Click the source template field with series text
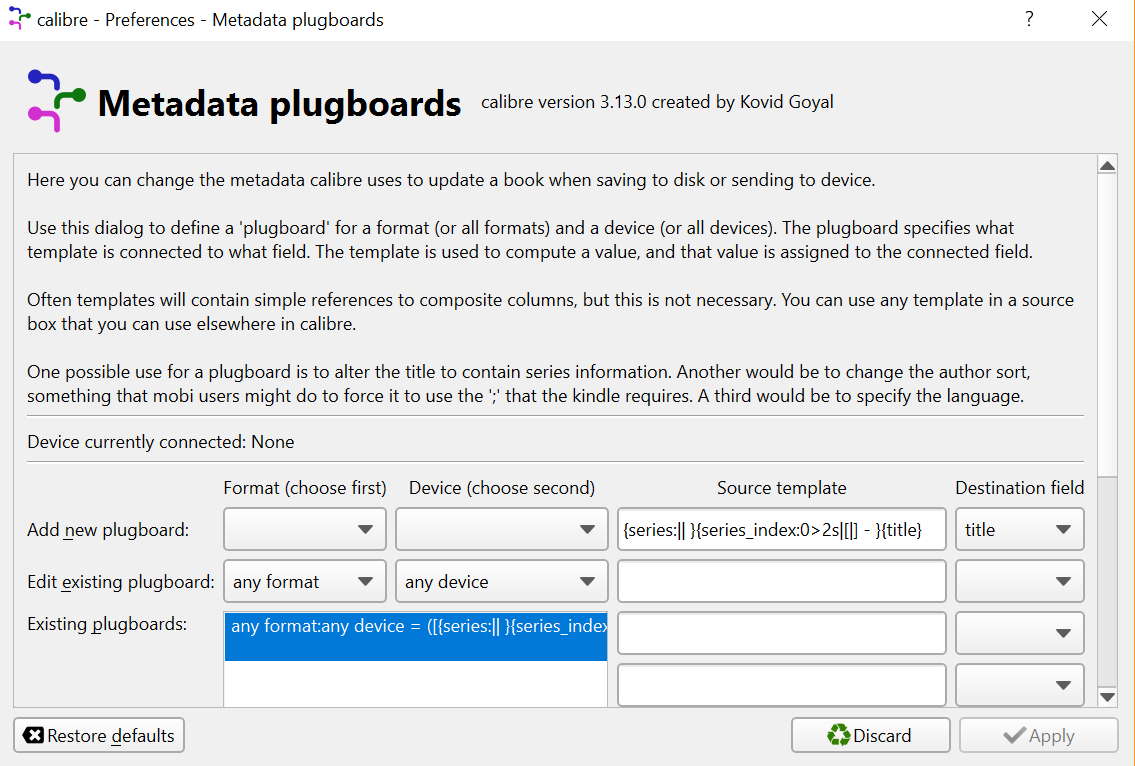The image size is (1135, 766). (x=781, y=530)
